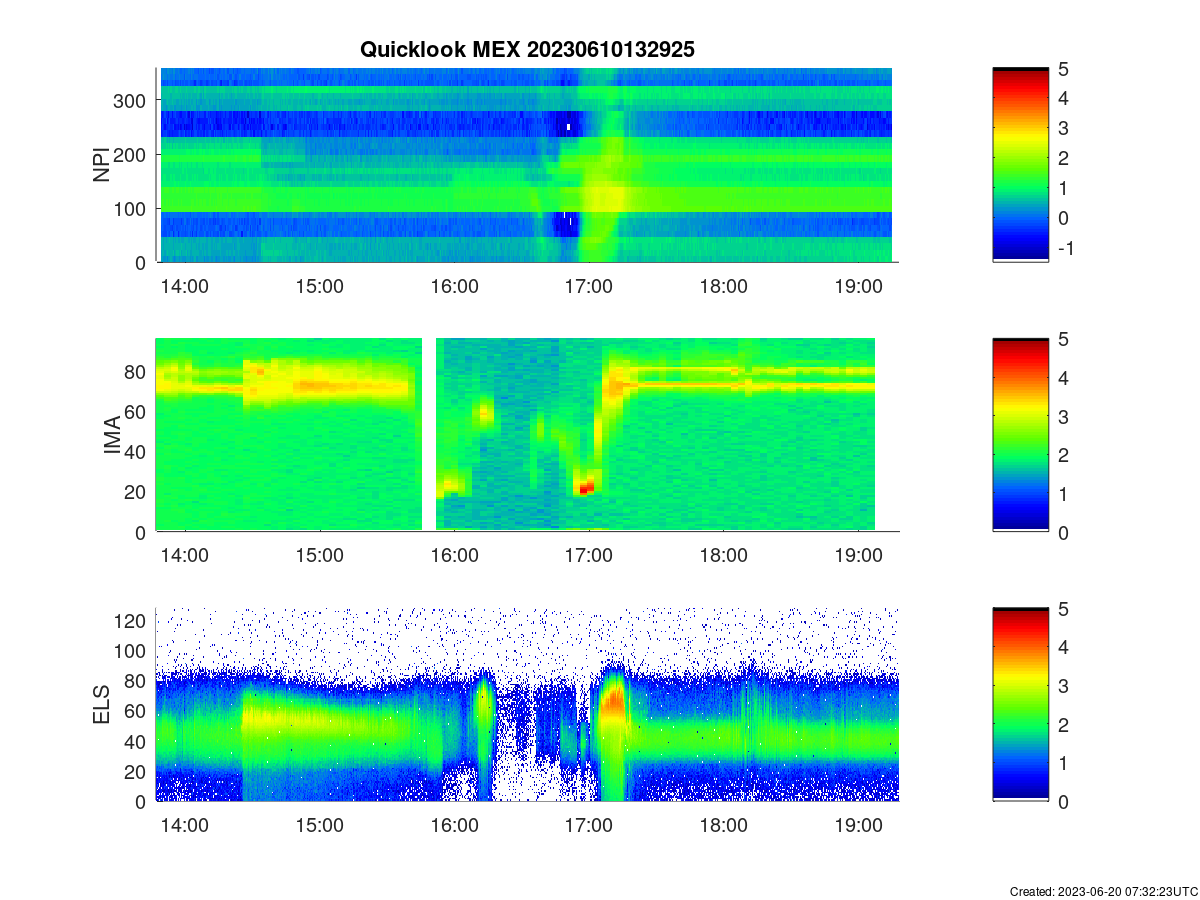Click the NPI colorbar

point(1020,165)
